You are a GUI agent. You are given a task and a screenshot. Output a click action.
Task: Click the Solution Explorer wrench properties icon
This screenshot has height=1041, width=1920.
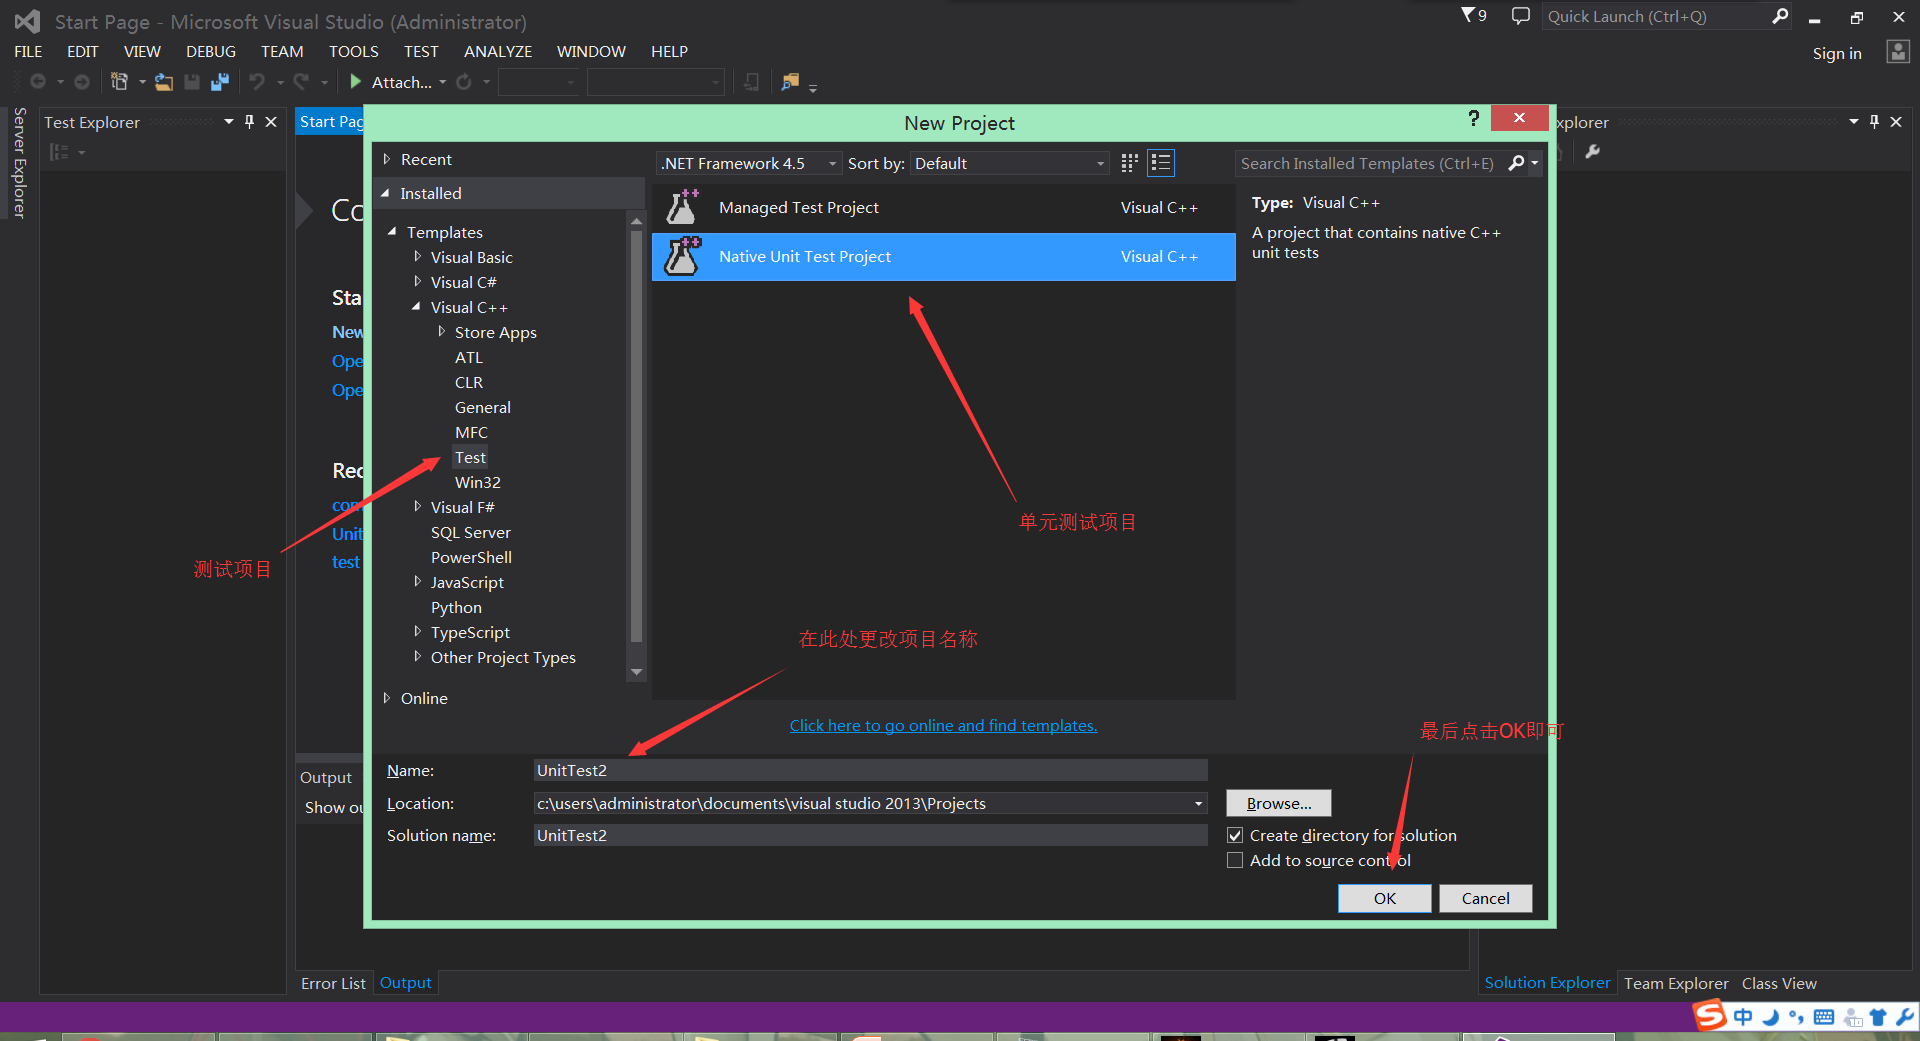pyautogui.click(x=1593, y=152)
